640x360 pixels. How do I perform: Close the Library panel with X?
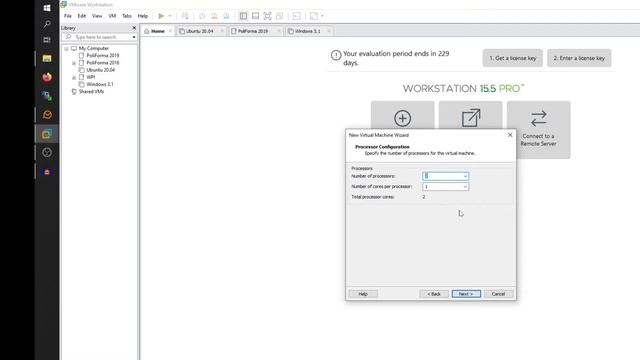134,28
